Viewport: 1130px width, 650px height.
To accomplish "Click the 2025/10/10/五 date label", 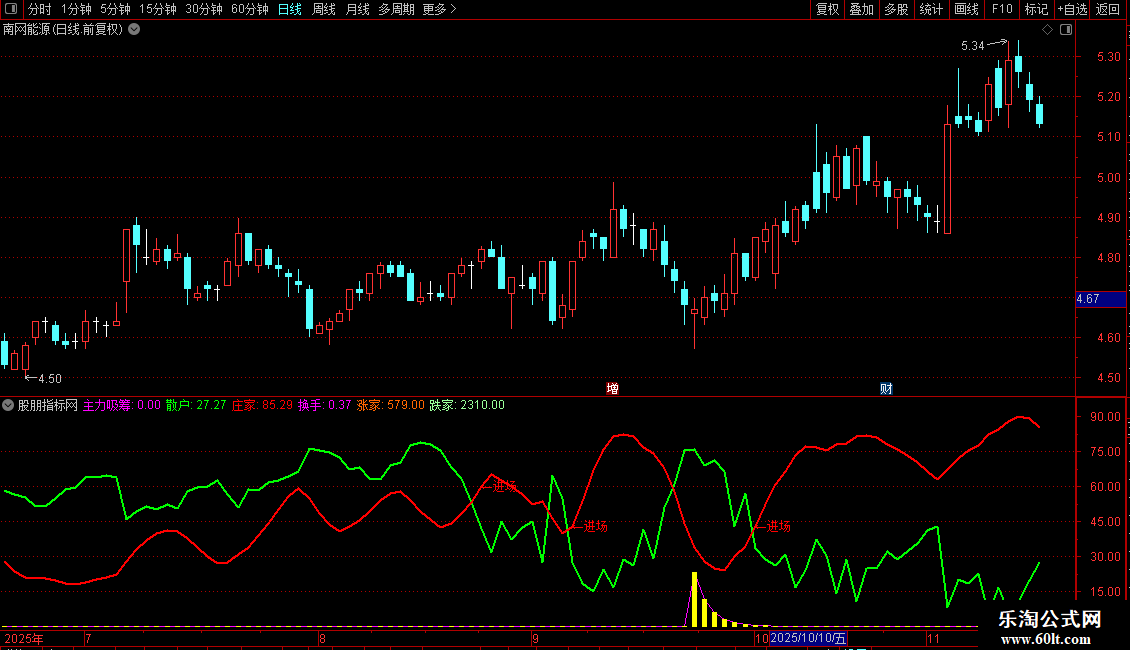I will [x=808, y=638].
